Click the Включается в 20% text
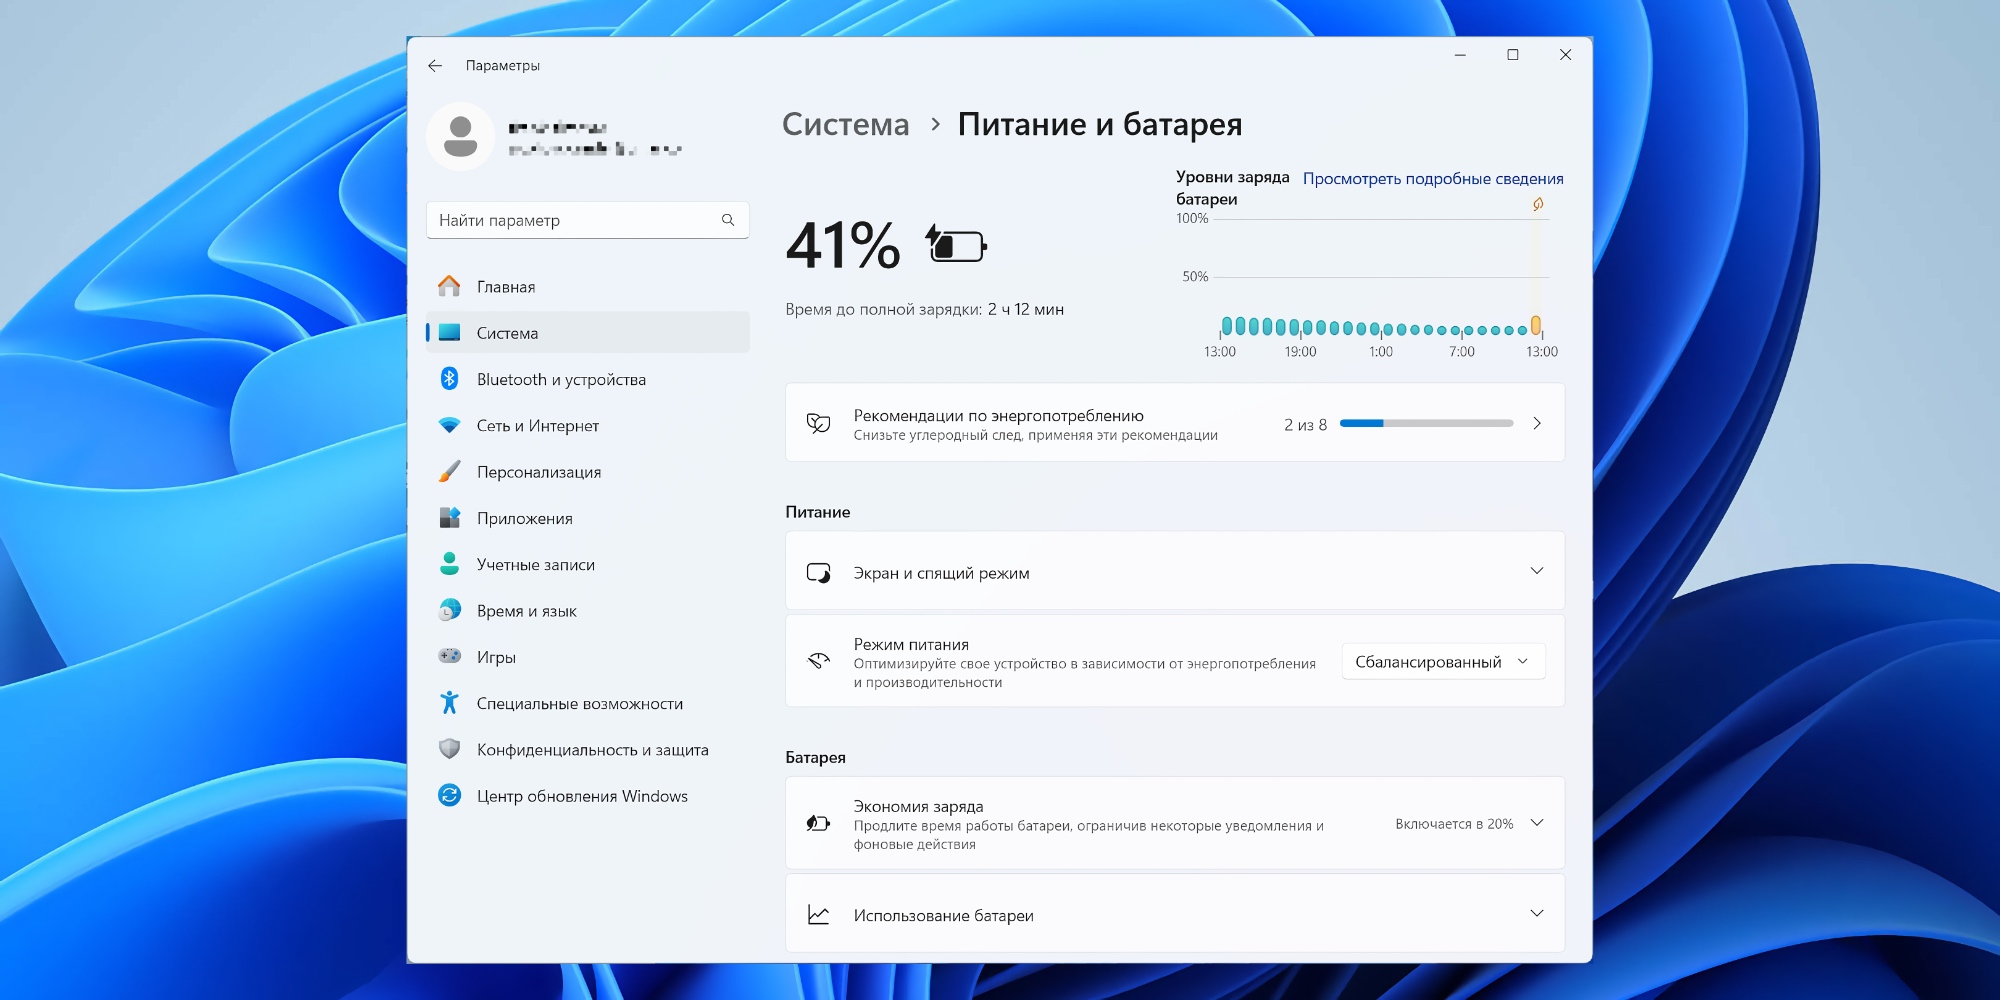The width and height of the screenshot is (2000, 1000). 1454,824
